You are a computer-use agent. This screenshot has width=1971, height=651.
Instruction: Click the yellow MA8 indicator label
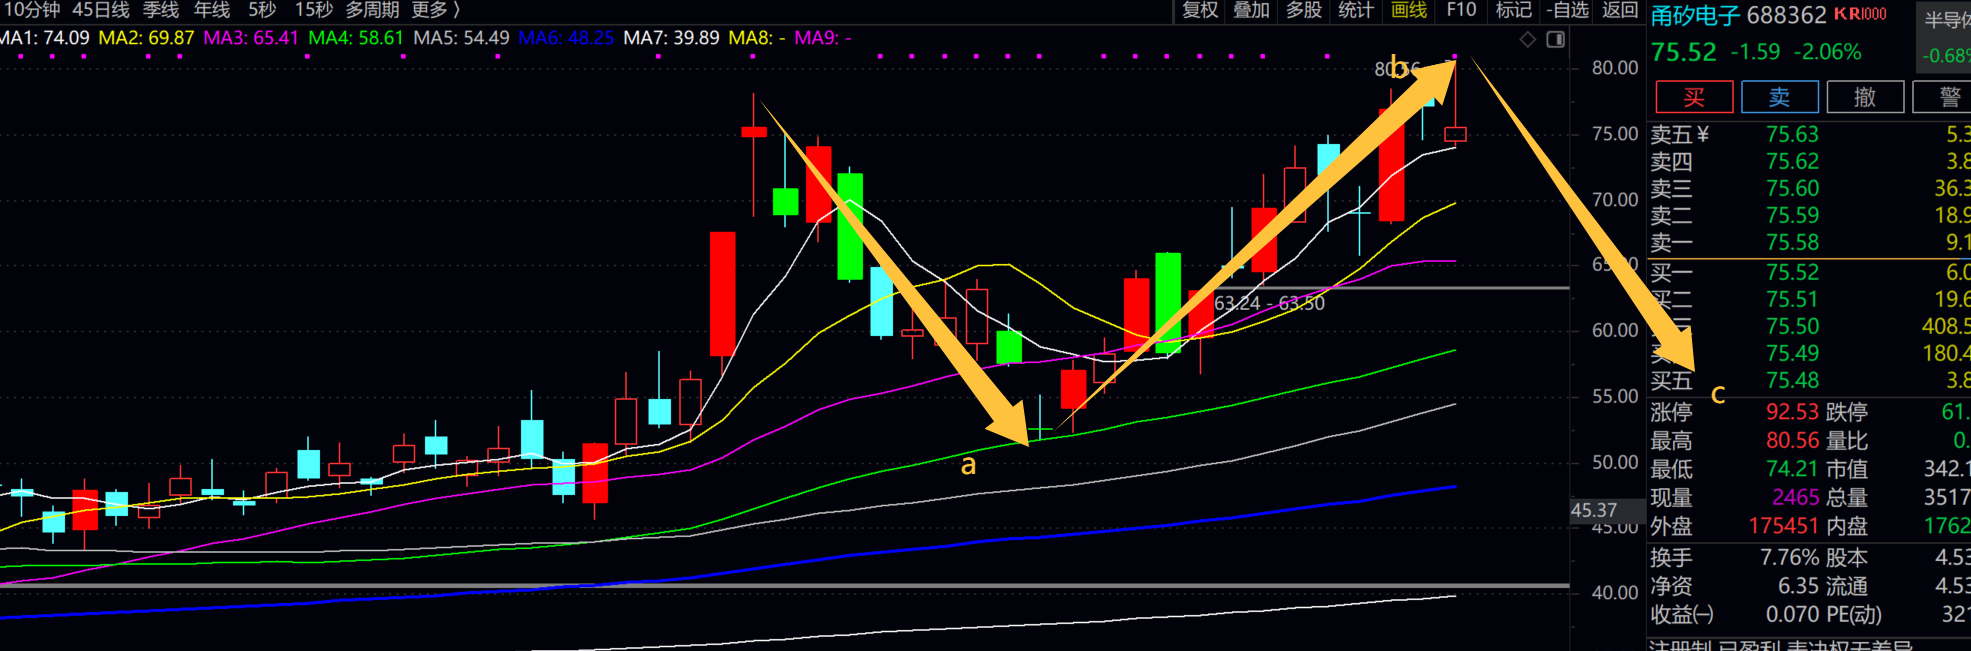coord(756,38)
